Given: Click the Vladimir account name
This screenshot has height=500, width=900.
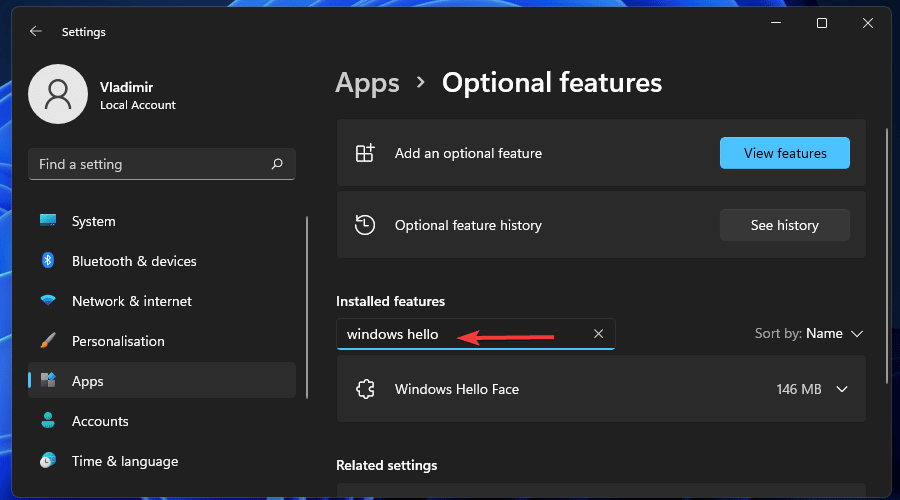Looking at the screenshot, I should point(126,87).
